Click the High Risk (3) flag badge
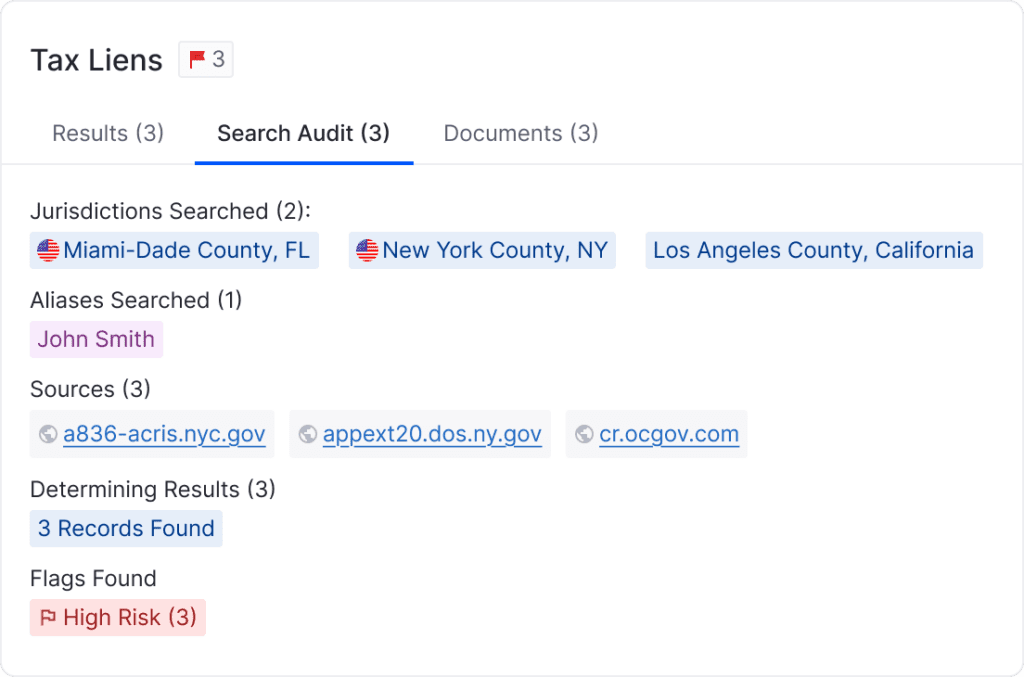This screenshot has height=677, width=1024. tap(118, 618)
